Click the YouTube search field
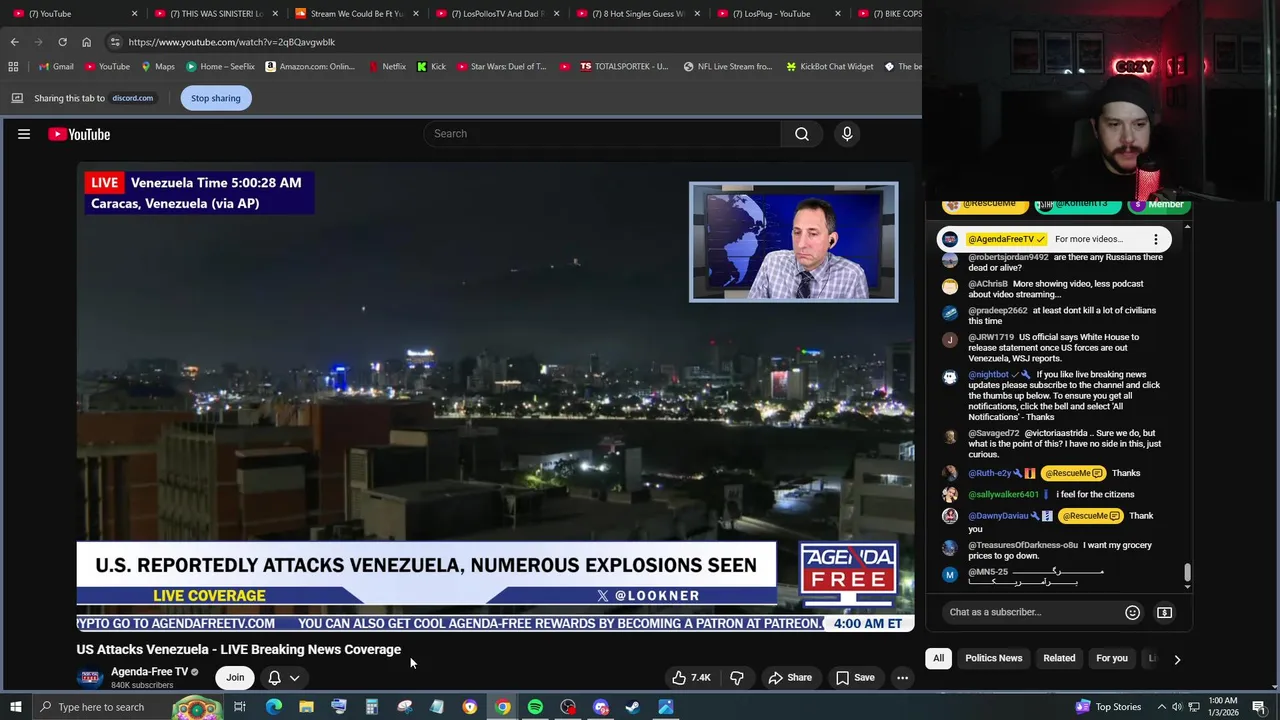Viewport: 1280px width, 720px height. point(602,134)
